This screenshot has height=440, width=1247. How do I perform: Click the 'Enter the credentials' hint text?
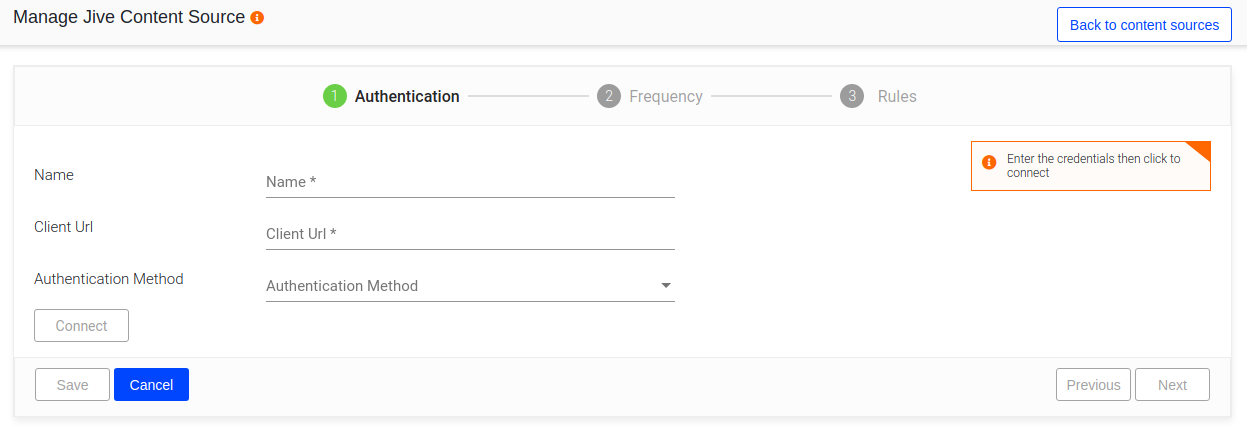1093,165
